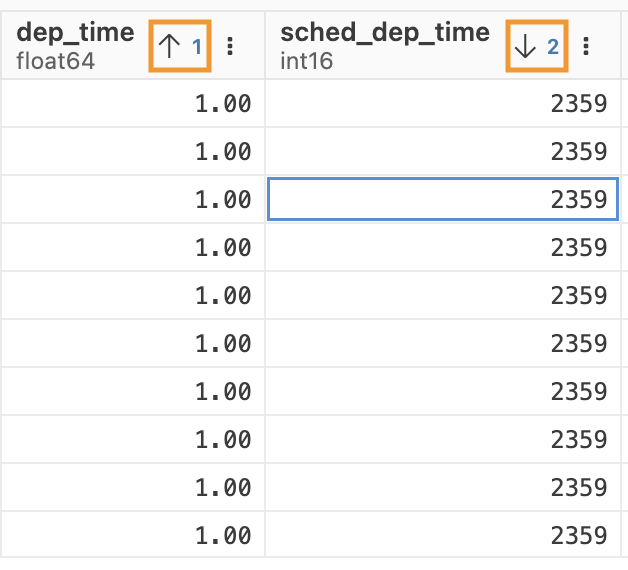628x570 pixels.
Task: Select the second row sched_dep_time cell
Action: [443, 151]
